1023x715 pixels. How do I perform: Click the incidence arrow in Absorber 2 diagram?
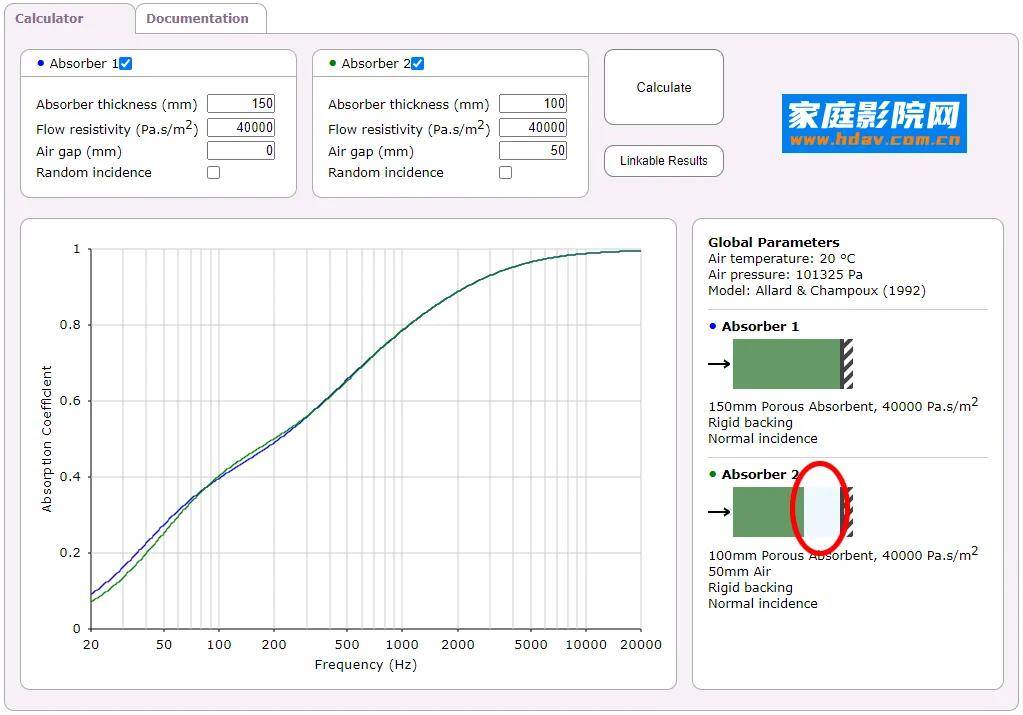coord(719,512)
